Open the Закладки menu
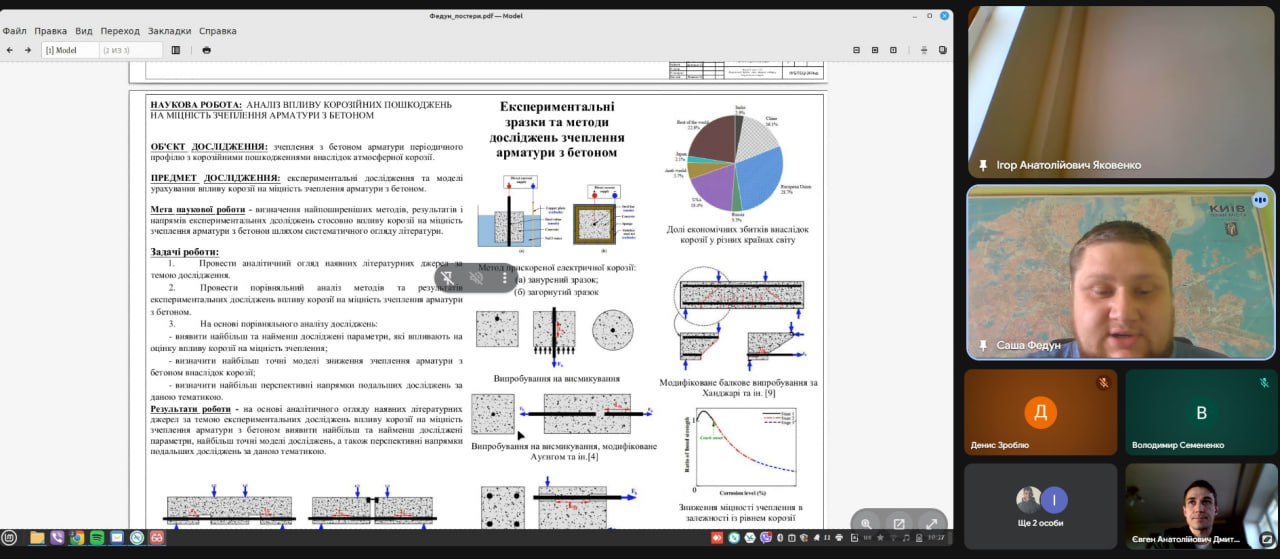The image size is (1280, 559). tap(170, 31)
